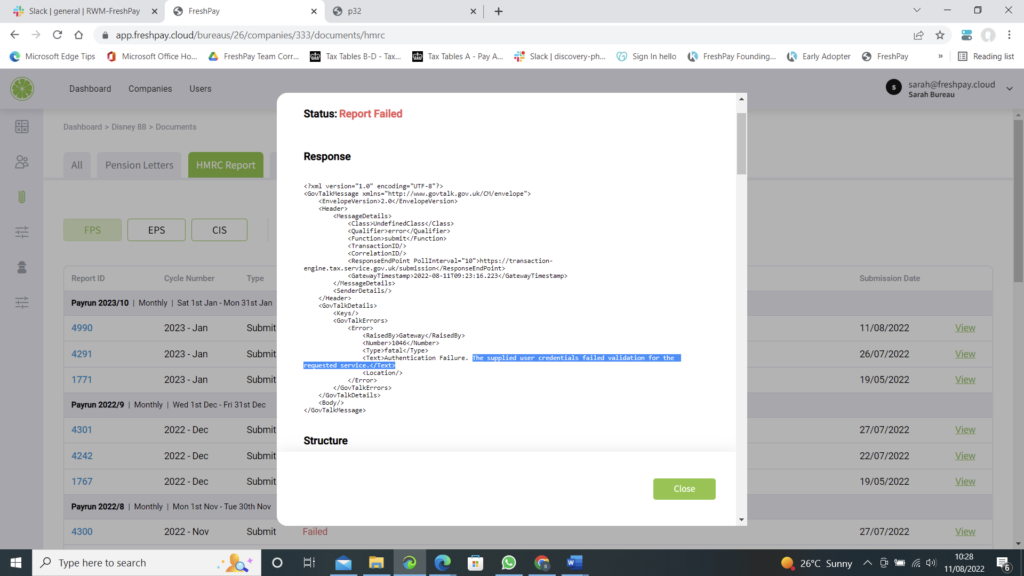Image resolution: width=1024 pixels, height=576 pixels.
Task: Open Chrome tab search dropdown
Action: coord(917,10)
